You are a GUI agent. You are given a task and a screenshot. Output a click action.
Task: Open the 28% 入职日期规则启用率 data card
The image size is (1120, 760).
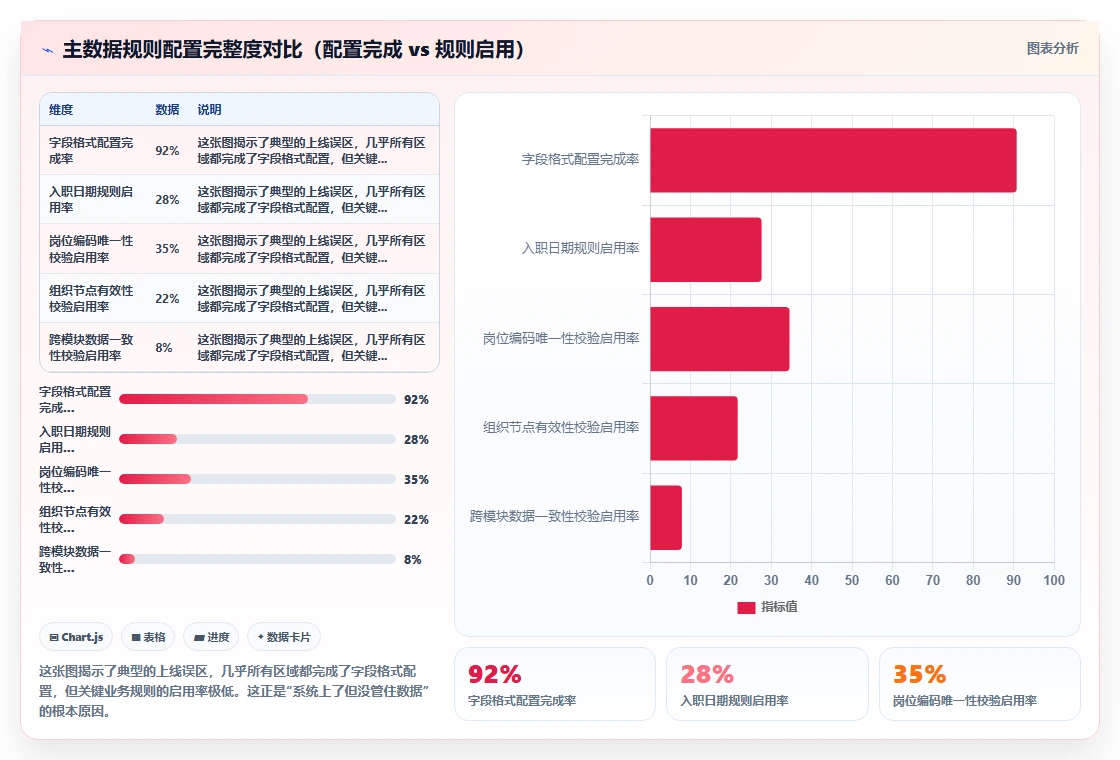tap(767, 684)
